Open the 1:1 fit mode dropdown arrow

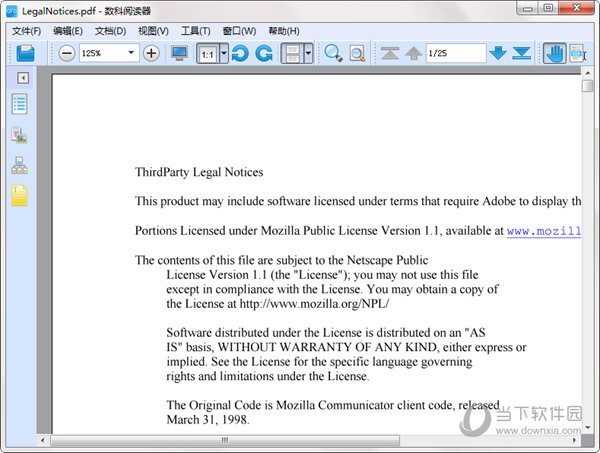point(224,53)
